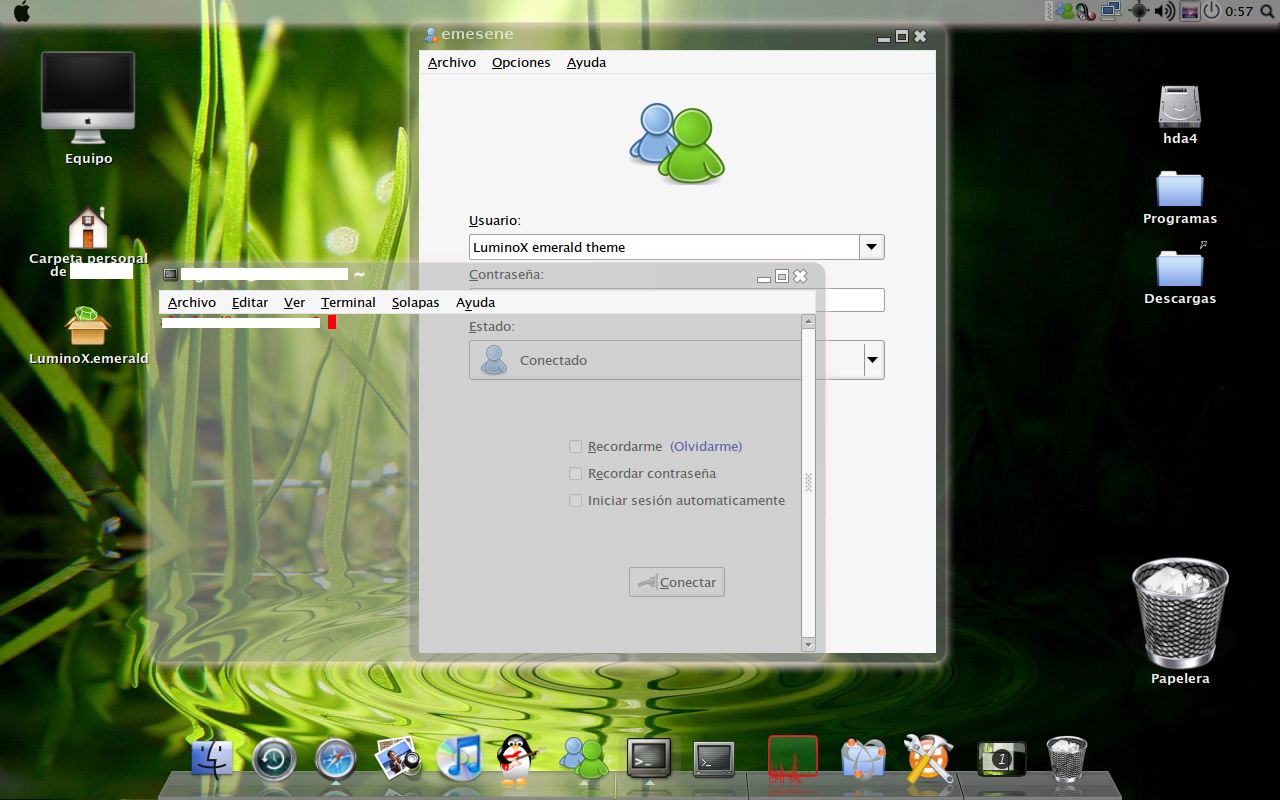Open emesene Archivo menu
The height and width of the screenshot is (800, 1280).
pyautogui.click(x=452, y=62)
